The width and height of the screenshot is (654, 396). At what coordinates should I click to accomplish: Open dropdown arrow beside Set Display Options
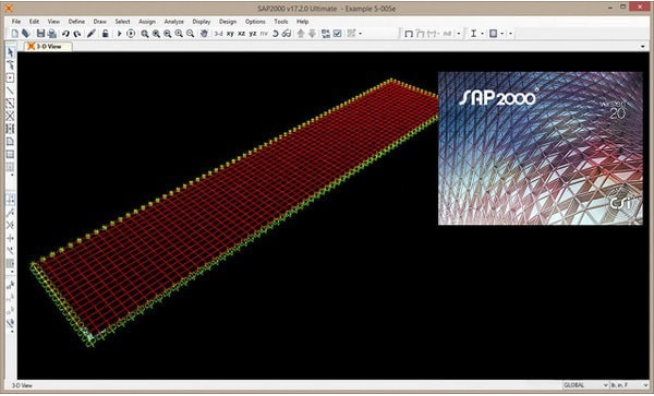point(360,34)
